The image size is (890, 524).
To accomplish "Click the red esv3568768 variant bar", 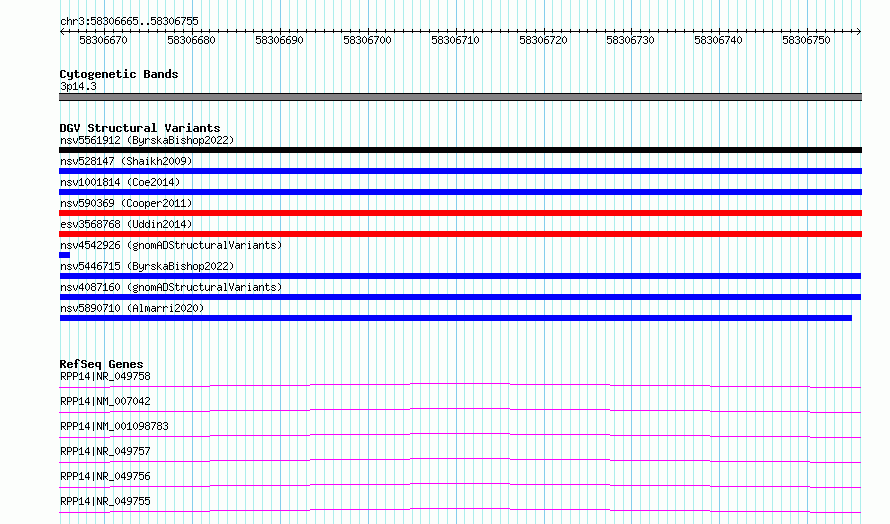I will 460,234.
